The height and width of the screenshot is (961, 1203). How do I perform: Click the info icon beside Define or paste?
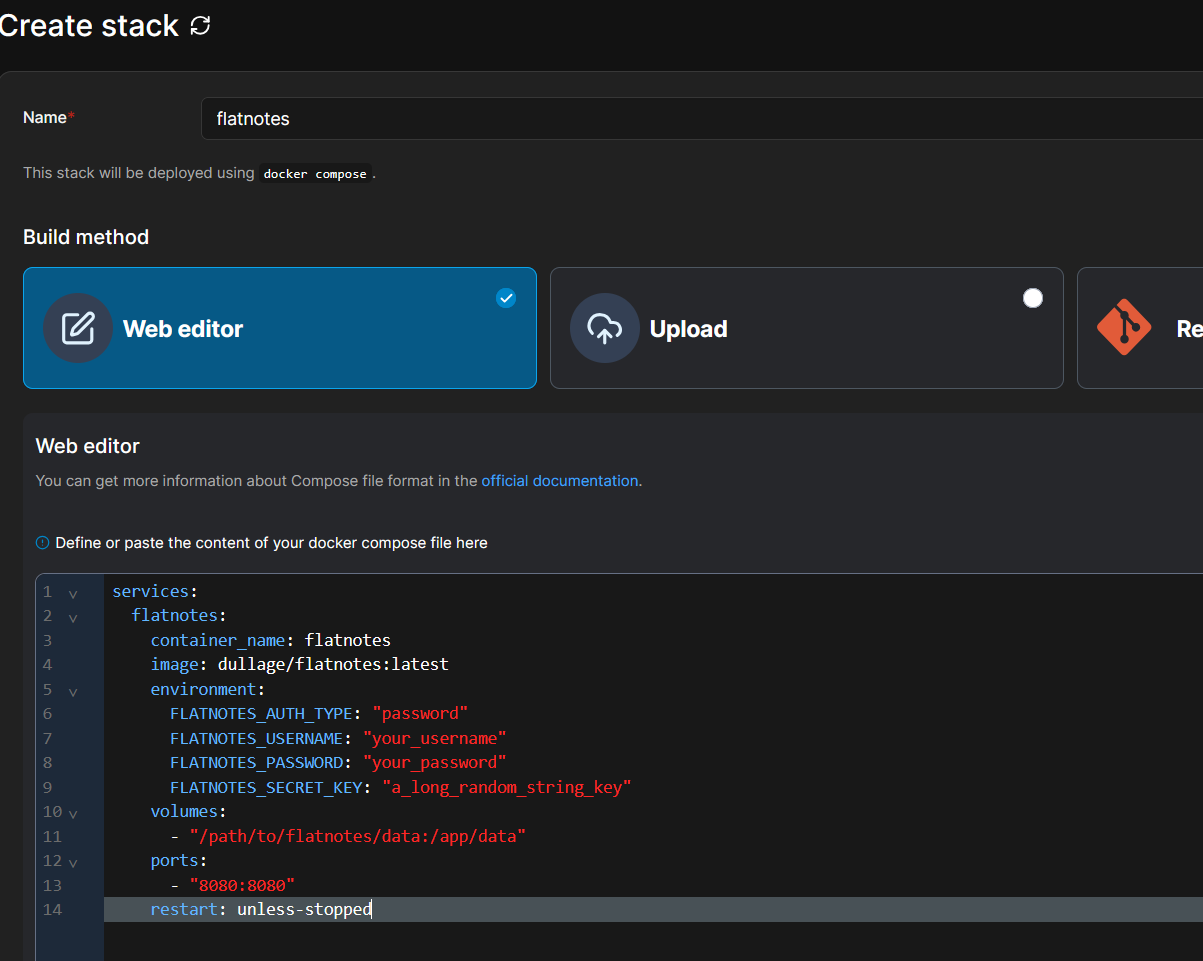(x=42, y=543)
